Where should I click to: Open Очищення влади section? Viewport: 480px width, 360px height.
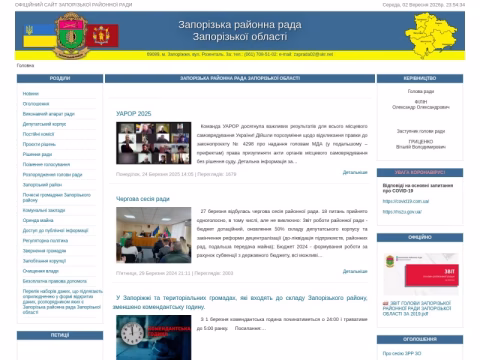[41, 271]
